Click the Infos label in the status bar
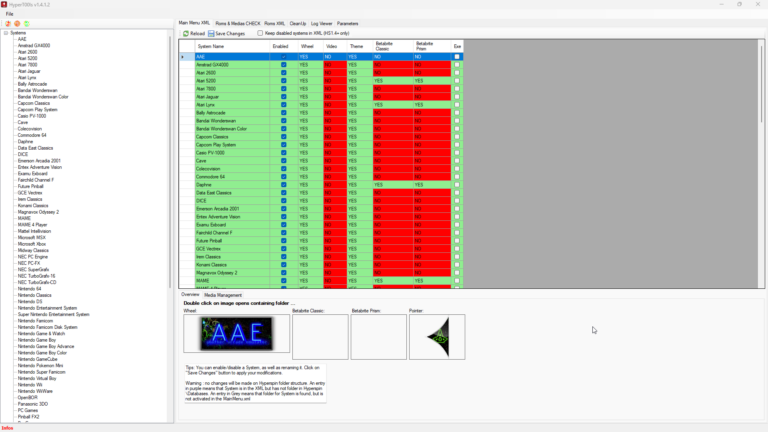The height and width of the screenshot is (432, 768). point(7,428)
